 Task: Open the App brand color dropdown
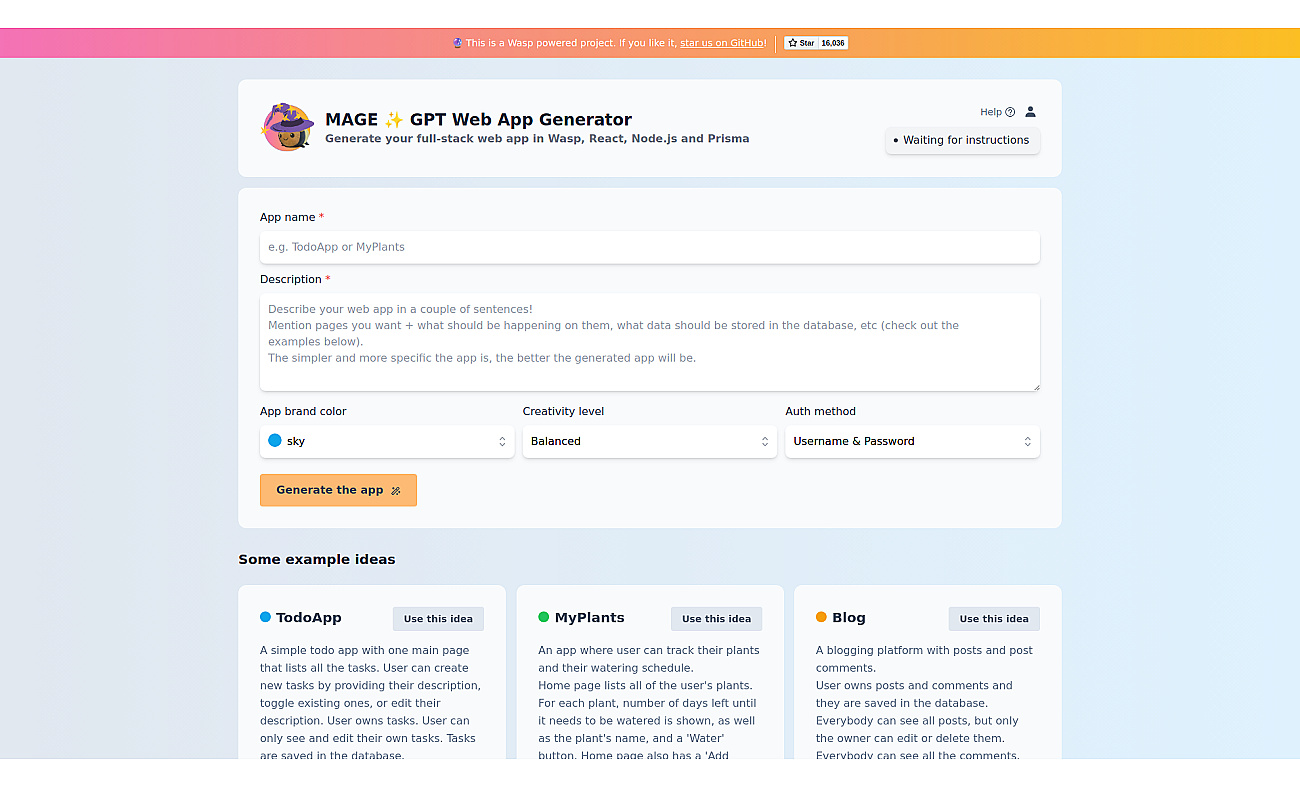(x=387, y=441)
